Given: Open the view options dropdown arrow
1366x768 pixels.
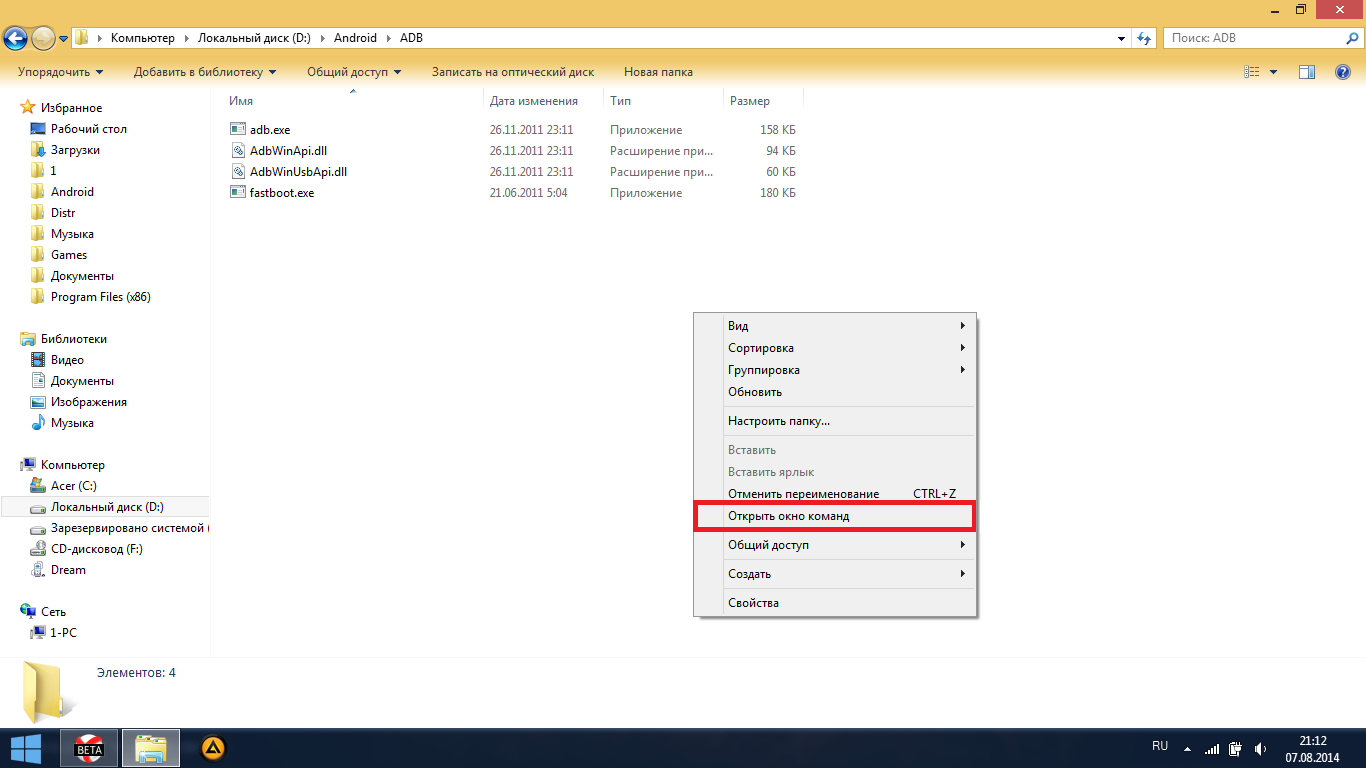Looking at the screenshot, I should tap(1273, 72).
